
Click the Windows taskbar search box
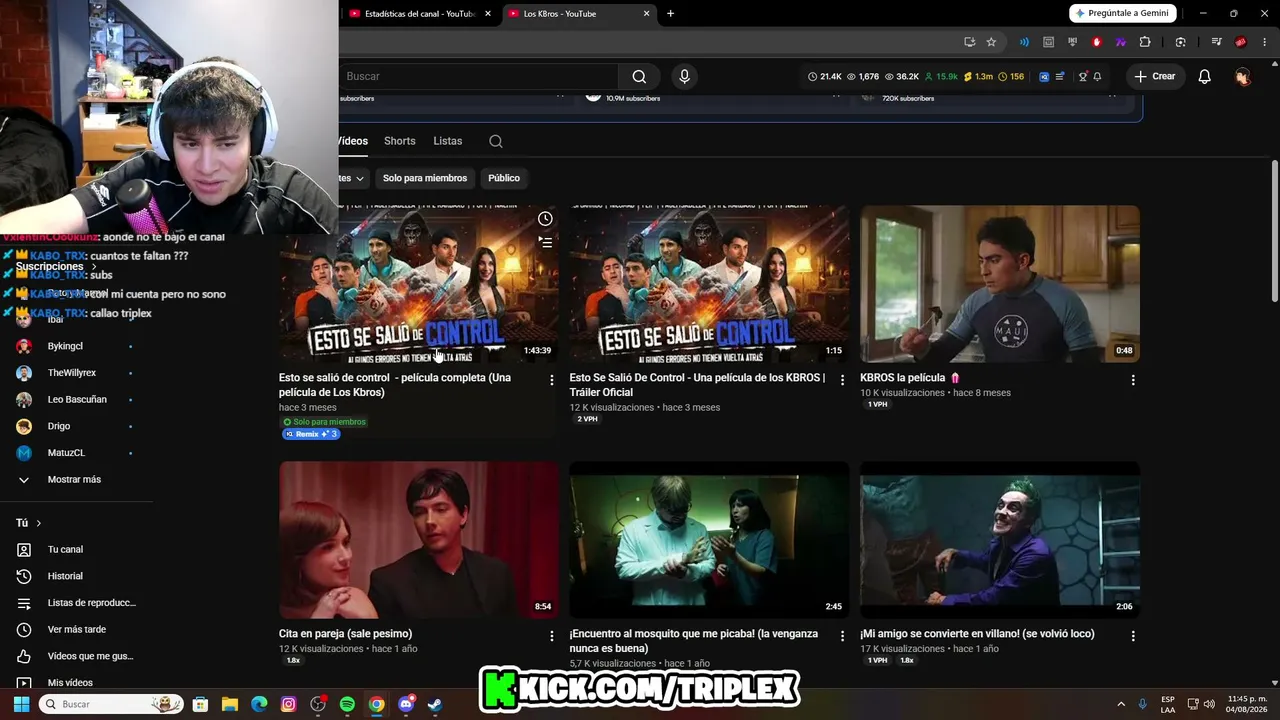coord(111,704)
